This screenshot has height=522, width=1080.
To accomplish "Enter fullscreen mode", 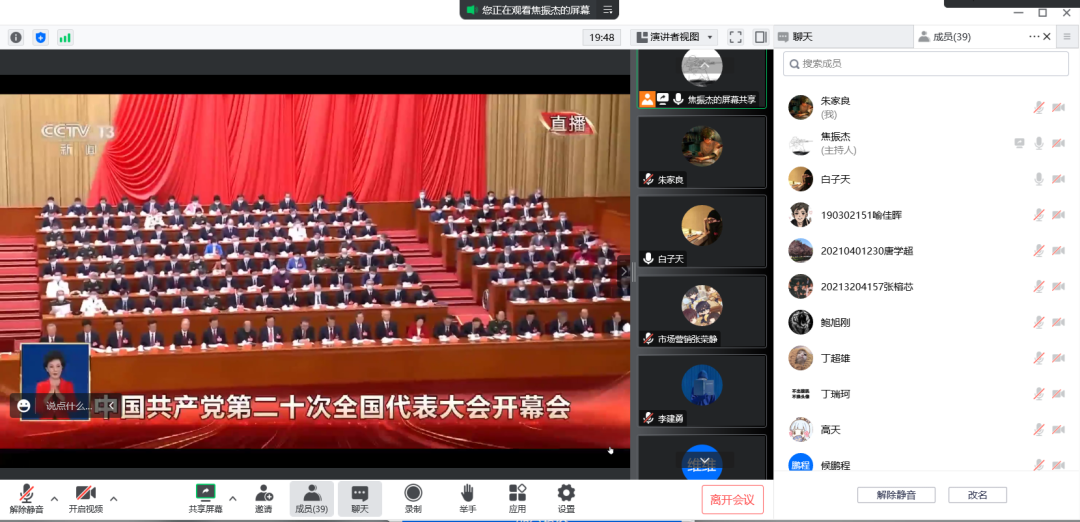I will [x=735, y=37].
